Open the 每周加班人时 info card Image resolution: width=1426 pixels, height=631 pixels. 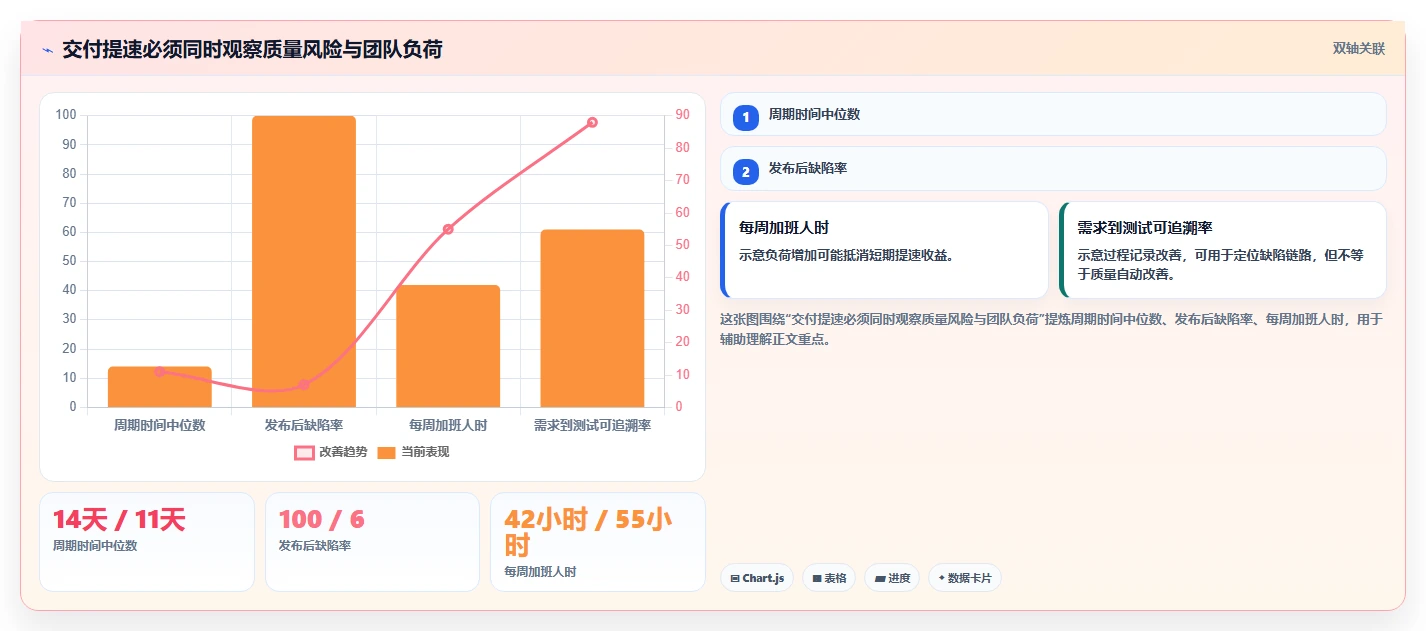coord(884,250)
